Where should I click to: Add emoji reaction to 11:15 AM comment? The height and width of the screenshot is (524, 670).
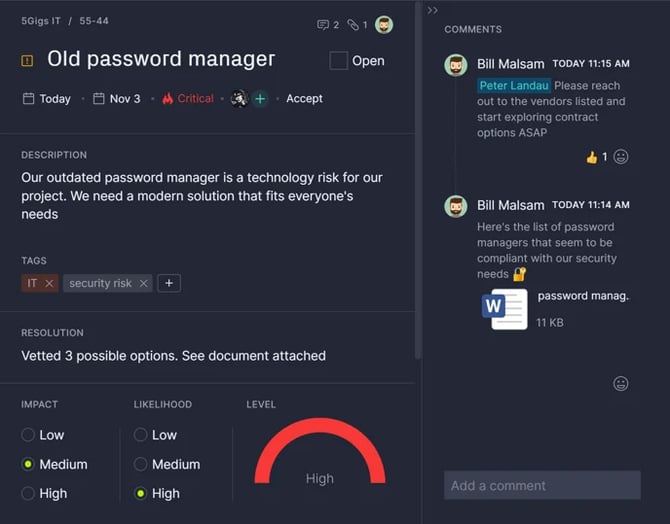pos(620,157)
